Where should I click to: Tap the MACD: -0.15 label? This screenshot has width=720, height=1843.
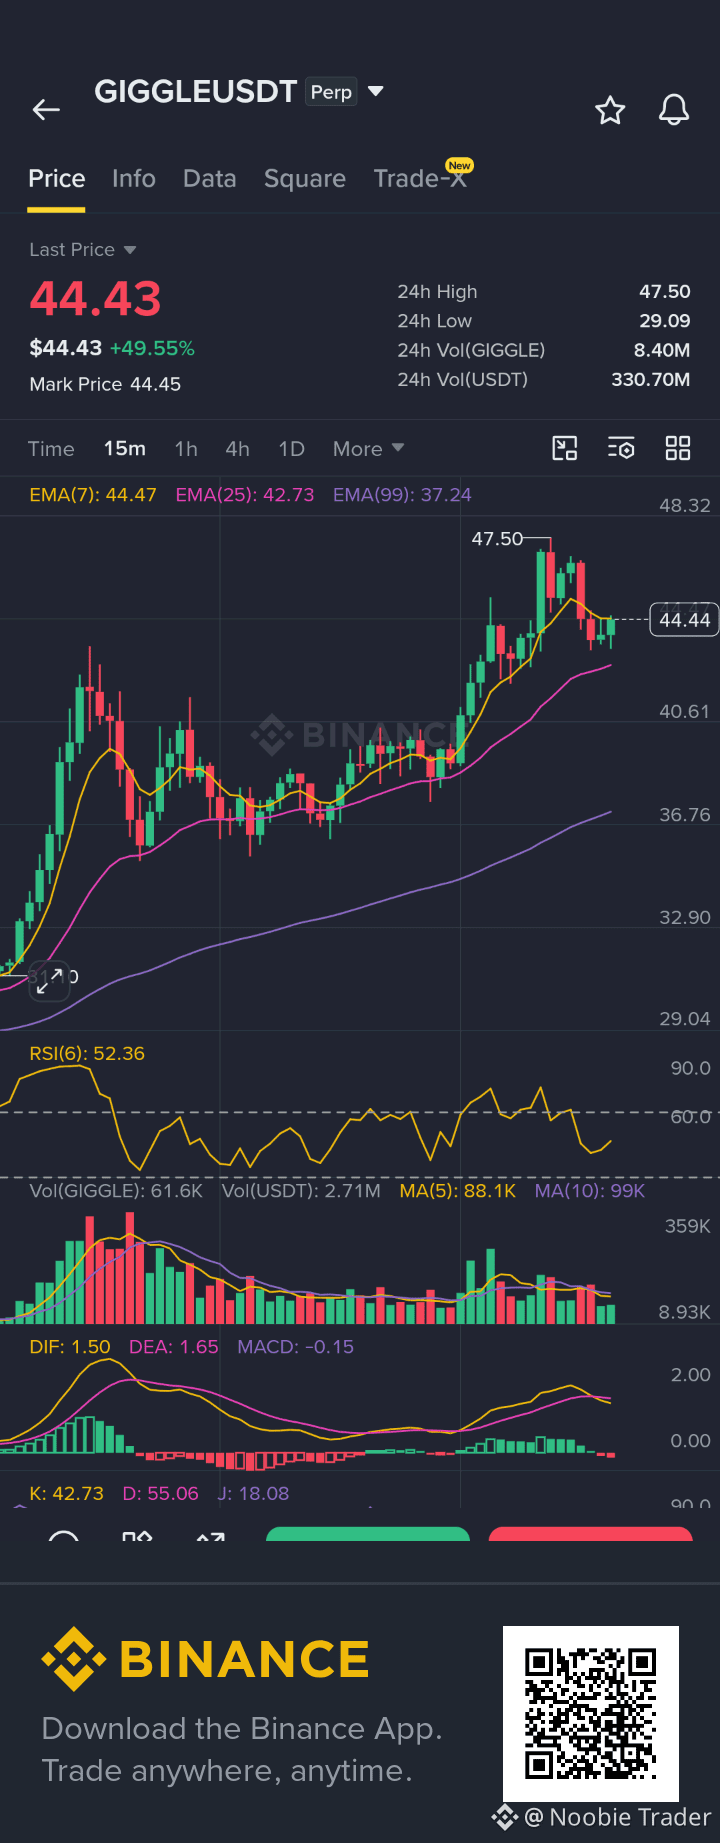click(296, 1347)
